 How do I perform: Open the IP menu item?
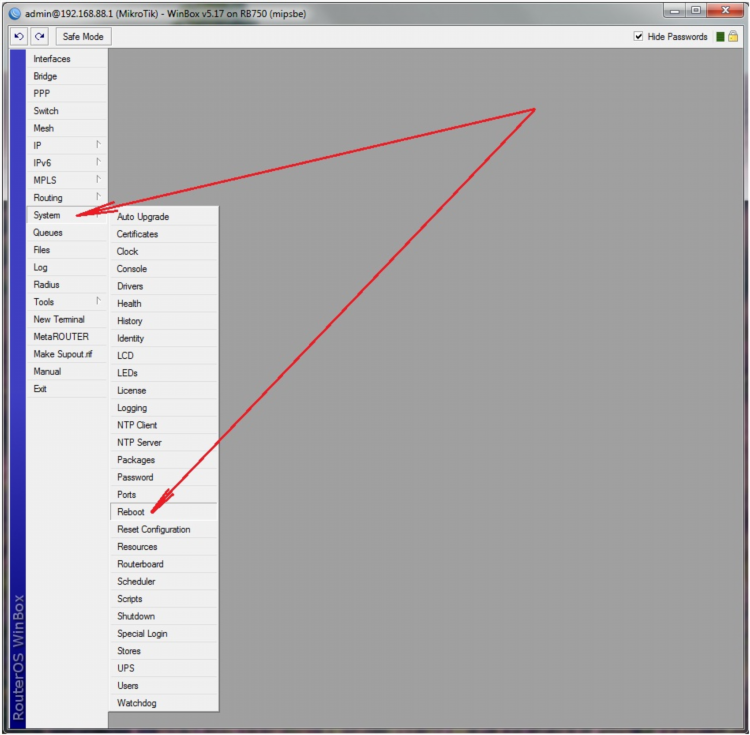pos(66,145)
